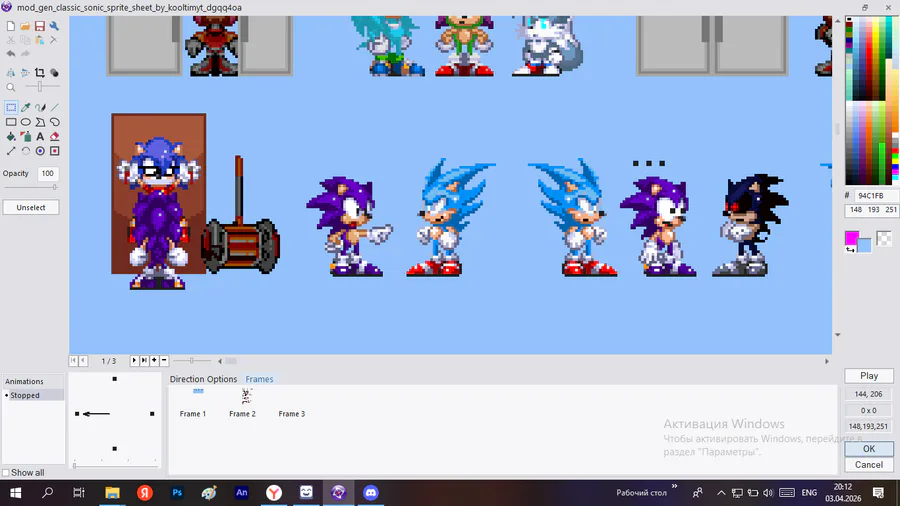The height and width of the screenshot is (506, 900).
Task: Adjust the zoom slider in toolbar
Action: pos(40,87)
